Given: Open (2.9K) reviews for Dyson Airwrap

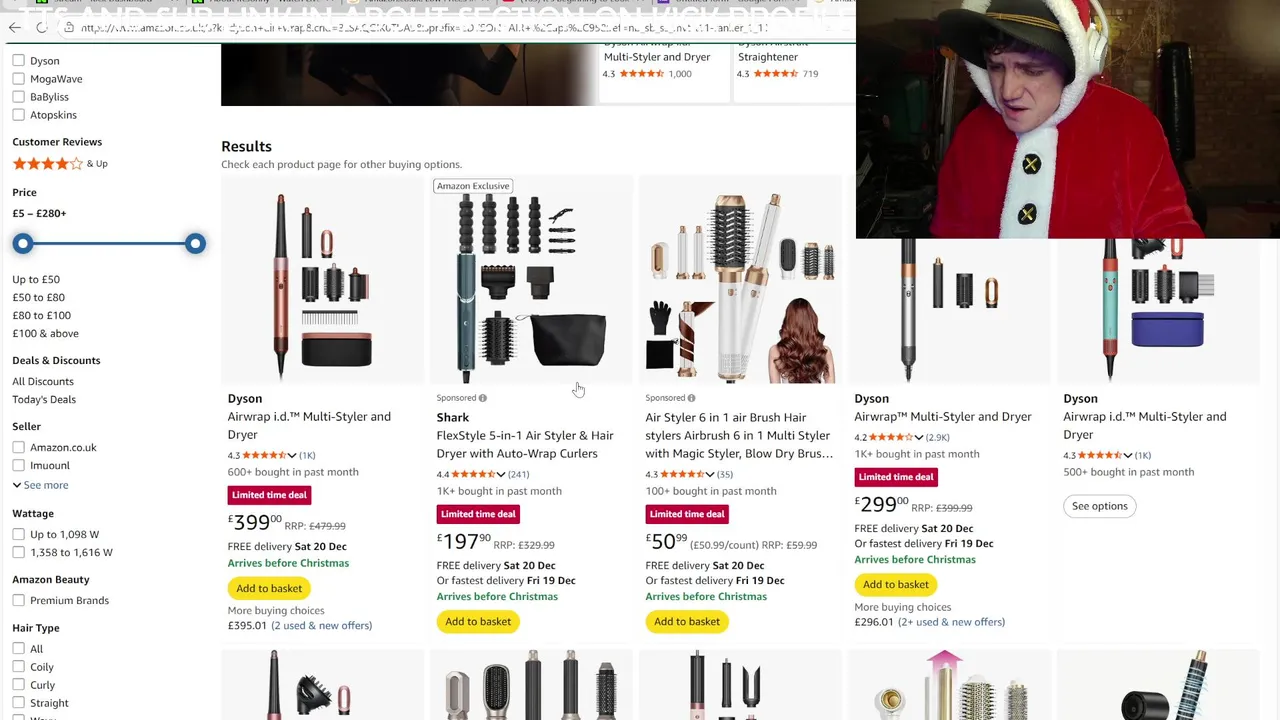Looking at the screenshot, I should point(937,438).
